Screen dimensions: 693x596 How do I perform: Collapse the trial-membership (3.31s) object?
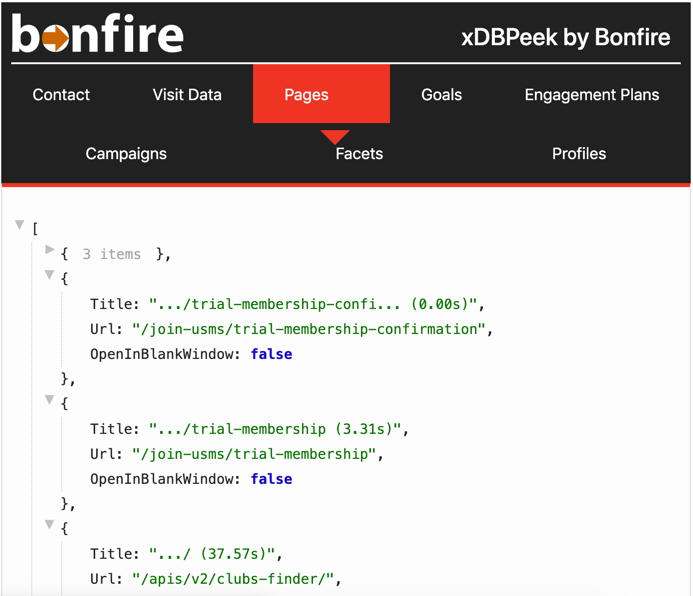(50, 400)
